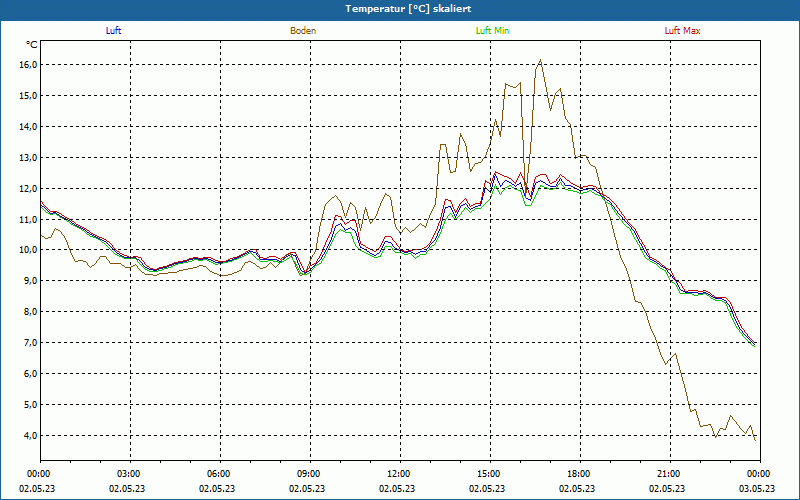Viewport: 800px width, 500px height.
Task: Click the 6,0 y-axis value
Action: 31,373
